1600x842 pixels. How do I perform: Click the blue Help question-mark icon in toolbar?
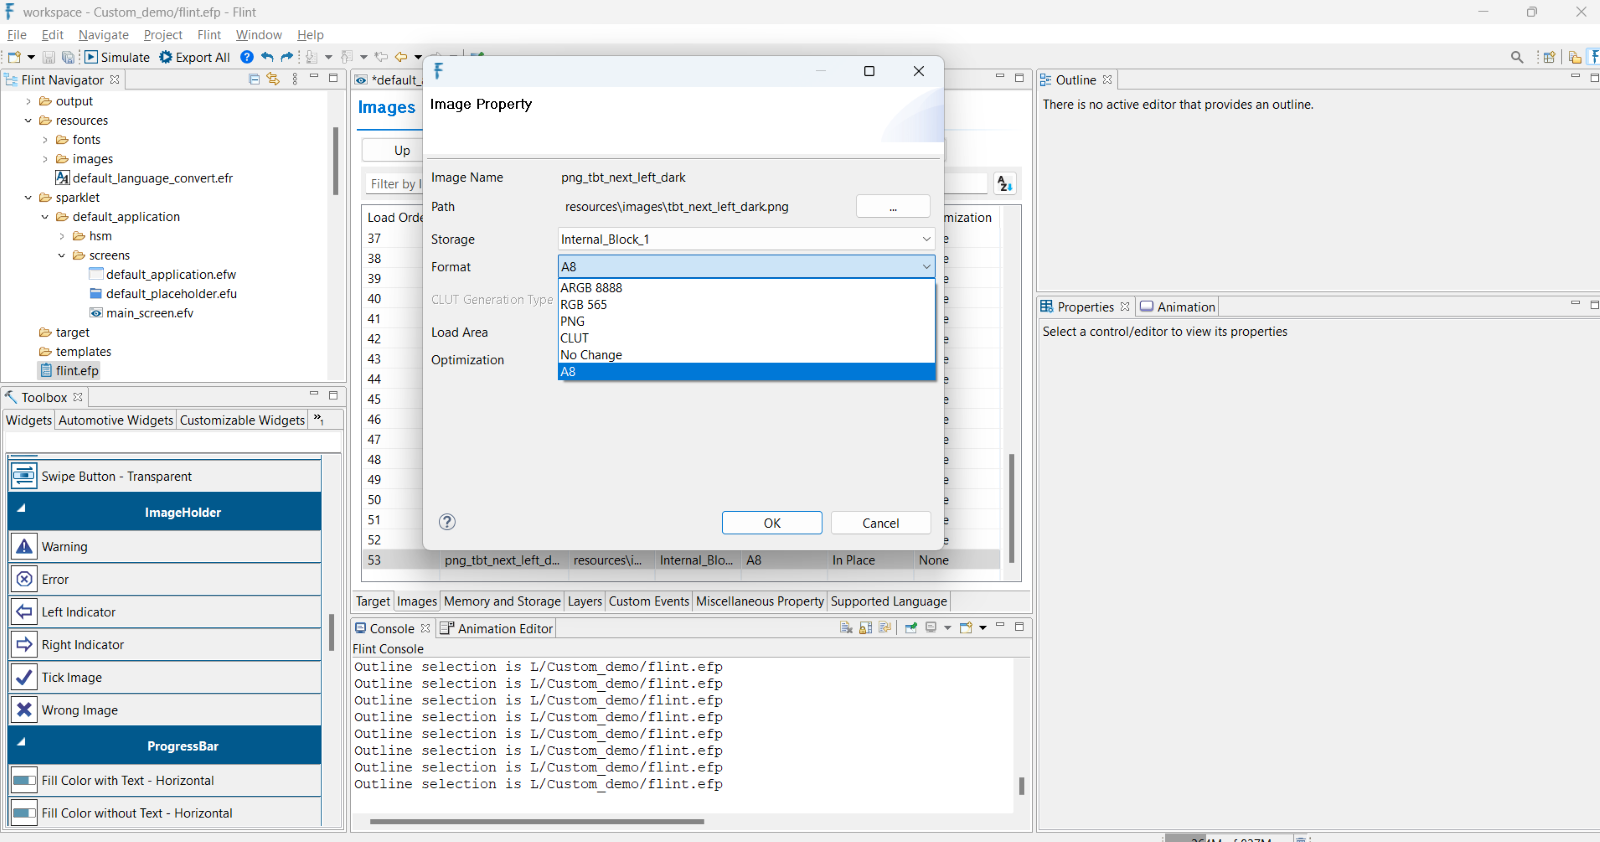pos(247,57)
